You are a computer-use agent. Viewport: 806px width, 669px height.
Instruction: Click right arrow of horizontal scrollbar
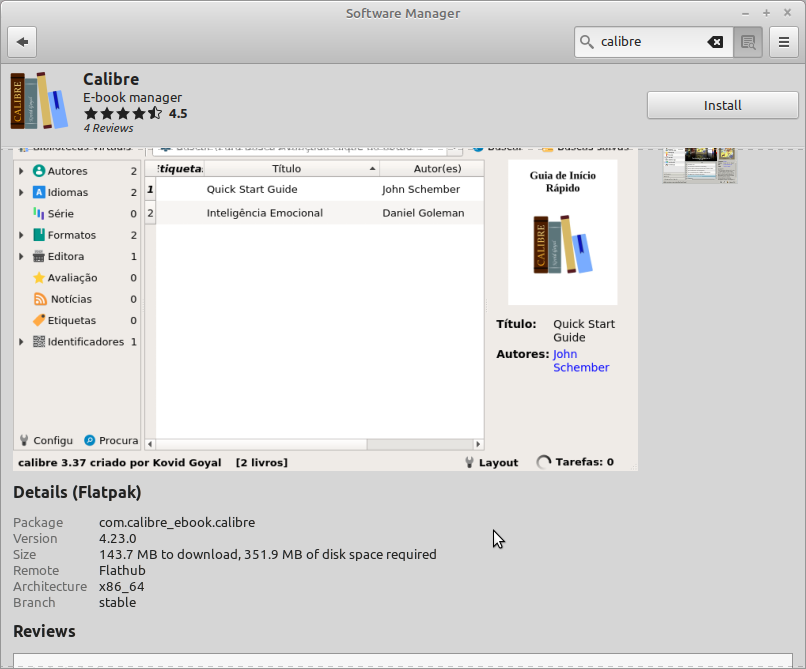tap(478, 444)
